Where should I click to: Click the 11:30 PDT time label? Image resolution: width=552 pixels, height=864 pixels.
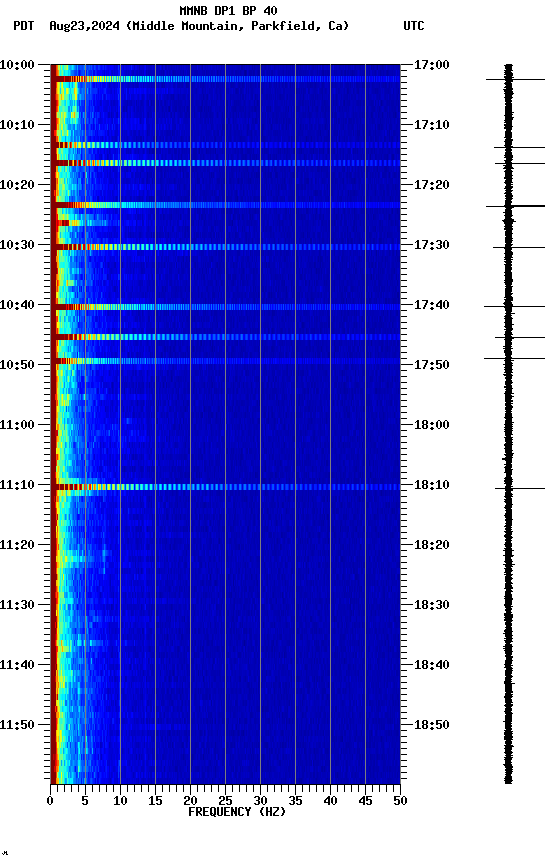17,606
